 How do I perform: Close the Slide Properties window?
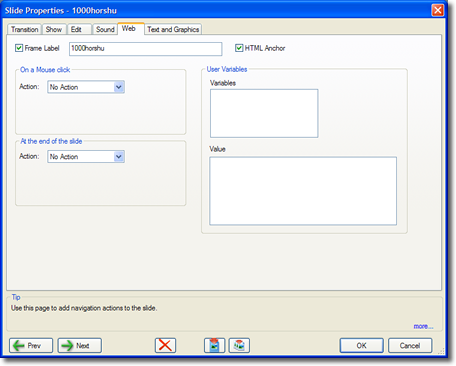click(438, 10)
